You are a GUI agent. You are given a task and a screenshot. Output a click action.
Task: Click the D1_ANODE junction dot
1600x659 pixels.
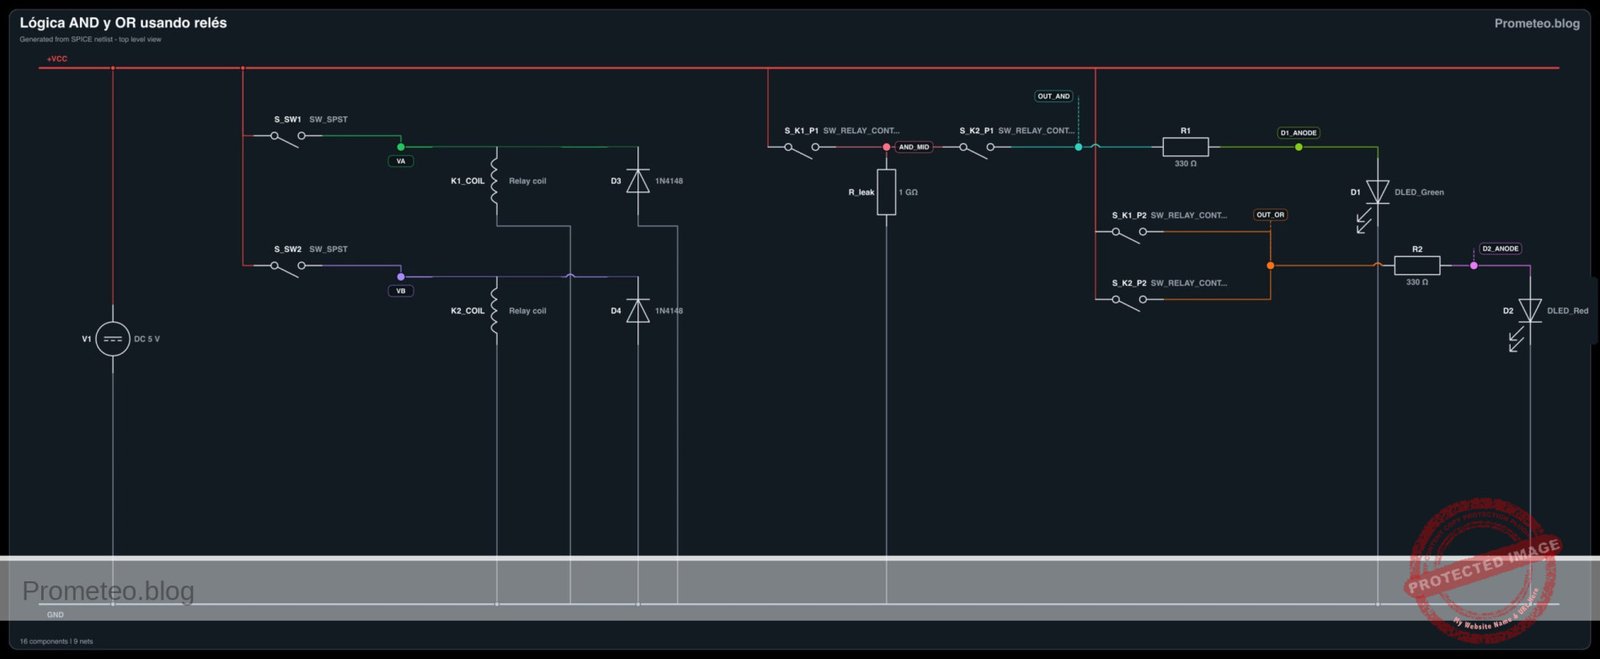(1299, 147)
